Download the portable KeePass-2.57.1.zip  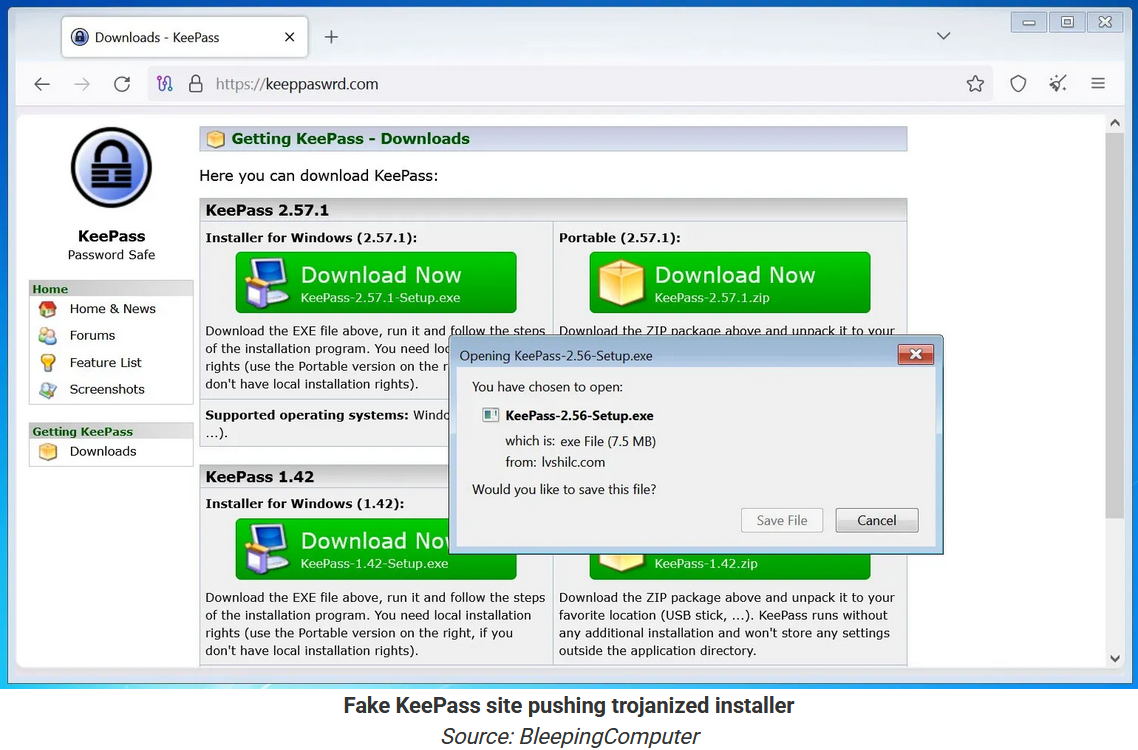(730, 283)
